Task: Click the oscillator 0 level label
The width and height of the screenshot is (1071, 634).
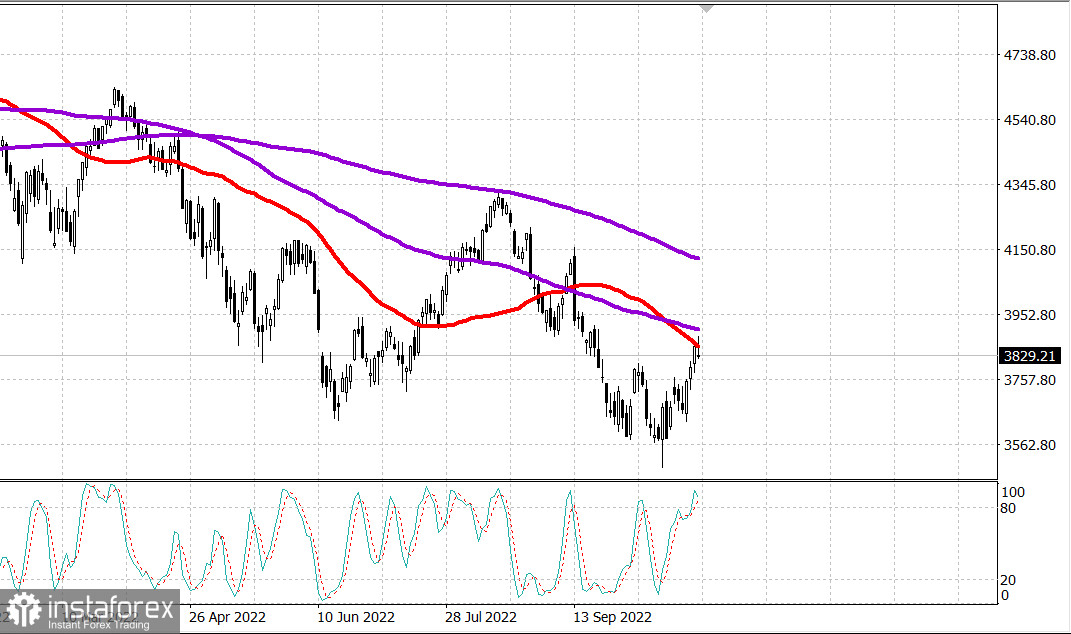Action: tap(1004, 595)
